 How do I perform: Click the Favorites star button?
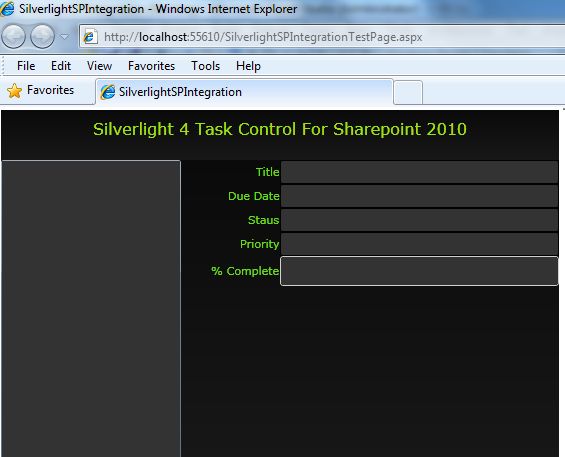40,90
